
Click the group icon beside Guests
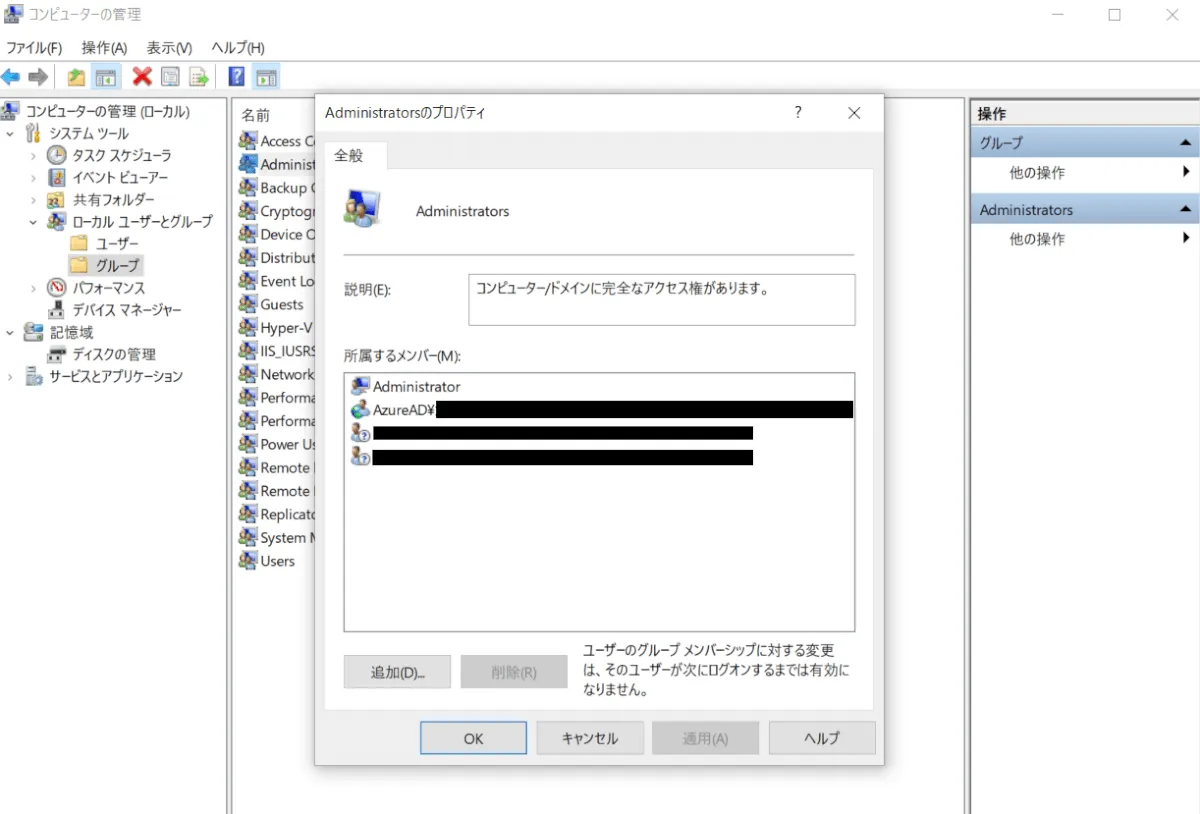248,304
